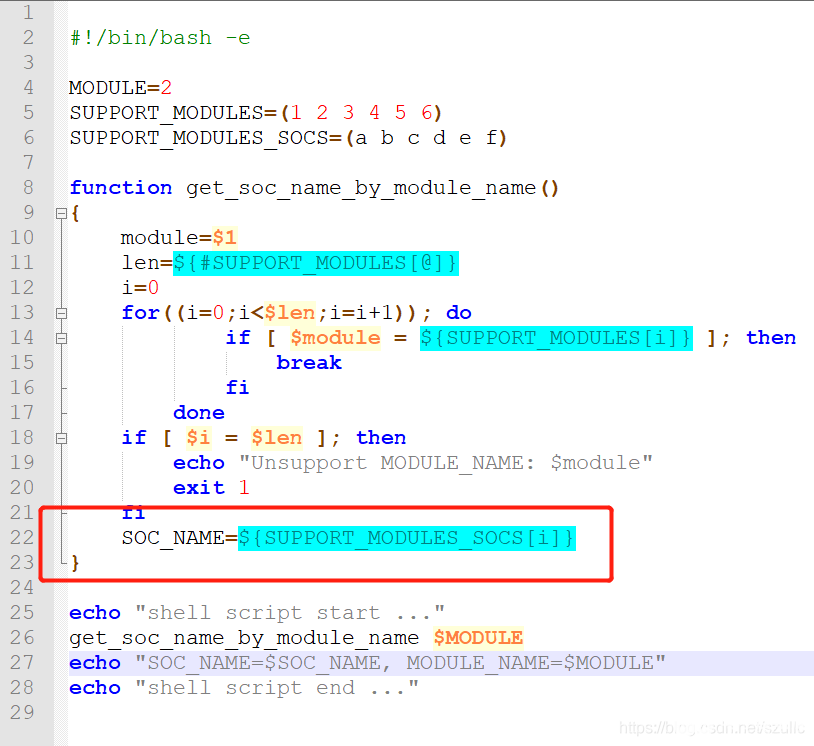The image size is (814, 746).
Task: Click line number 7 in the gutter
Action: click(x=28, y=162)
